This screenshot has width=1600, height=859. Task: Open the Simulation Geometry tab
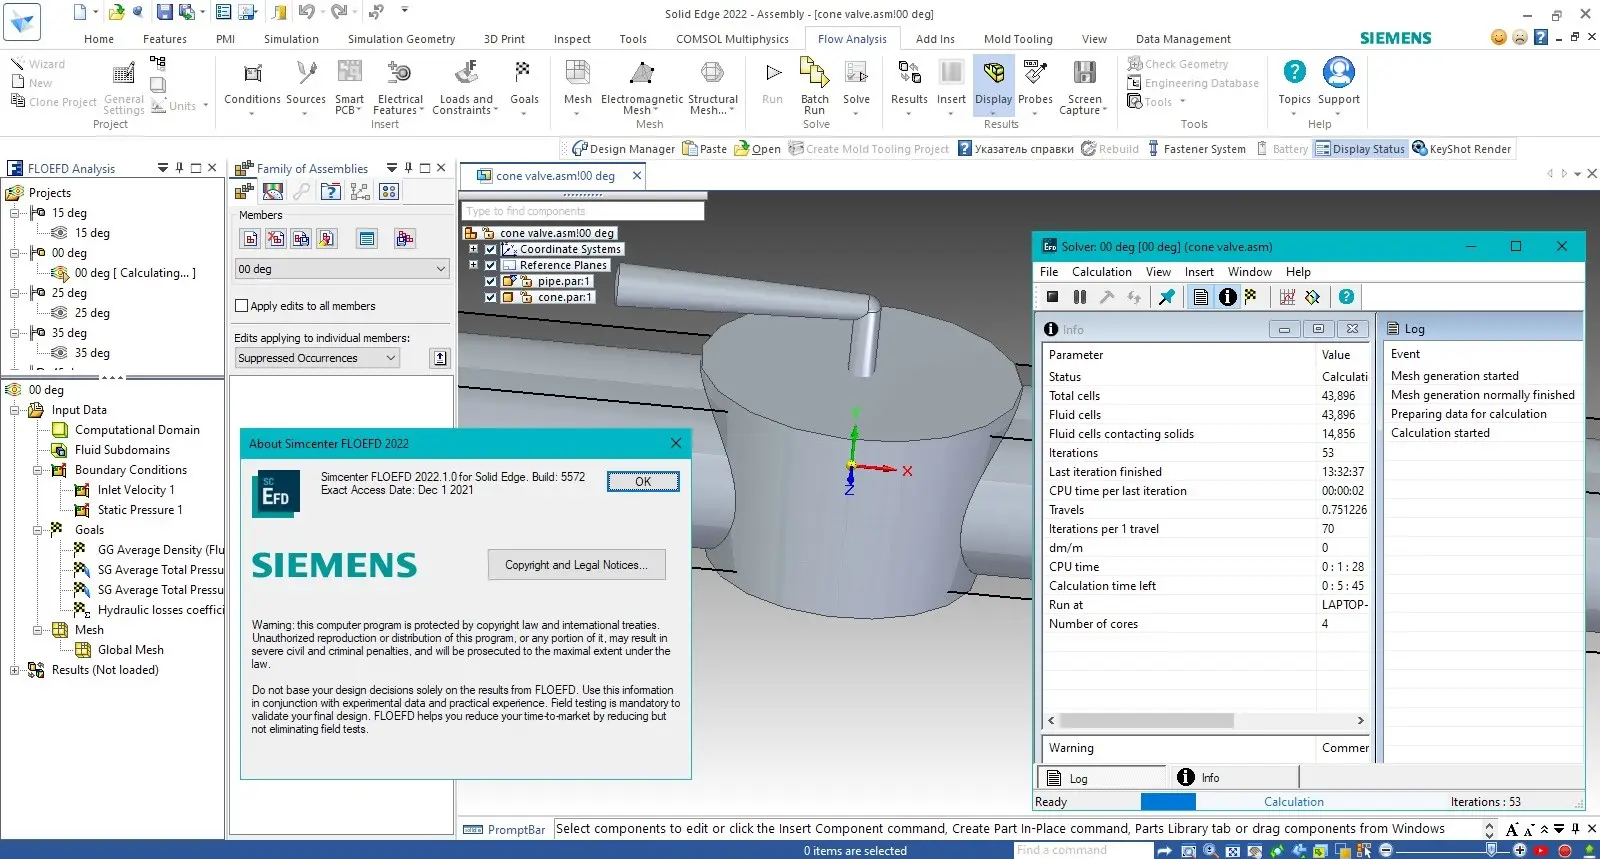point(401,39)
